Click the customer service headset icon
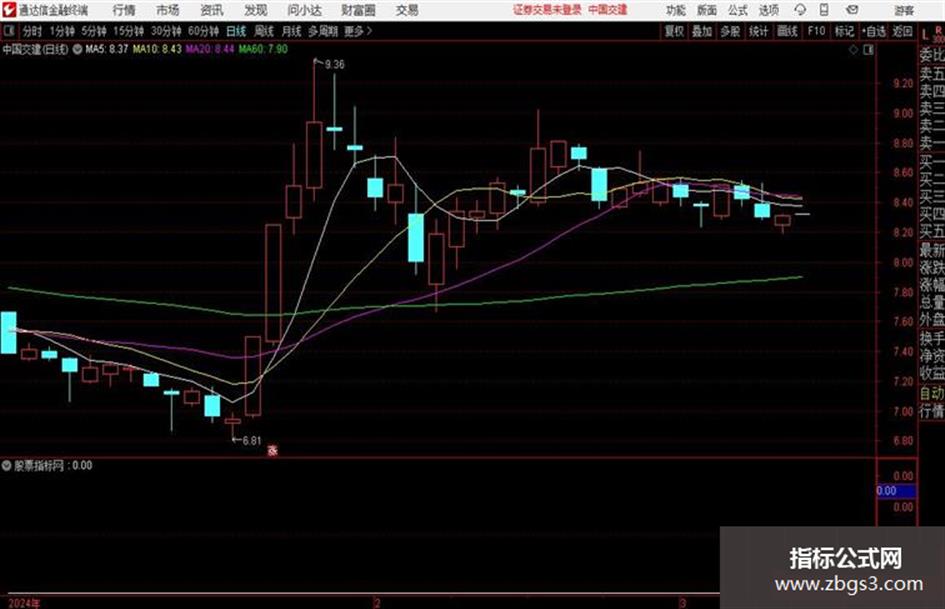This screenshot has height=609, width=945. [800, 10]
